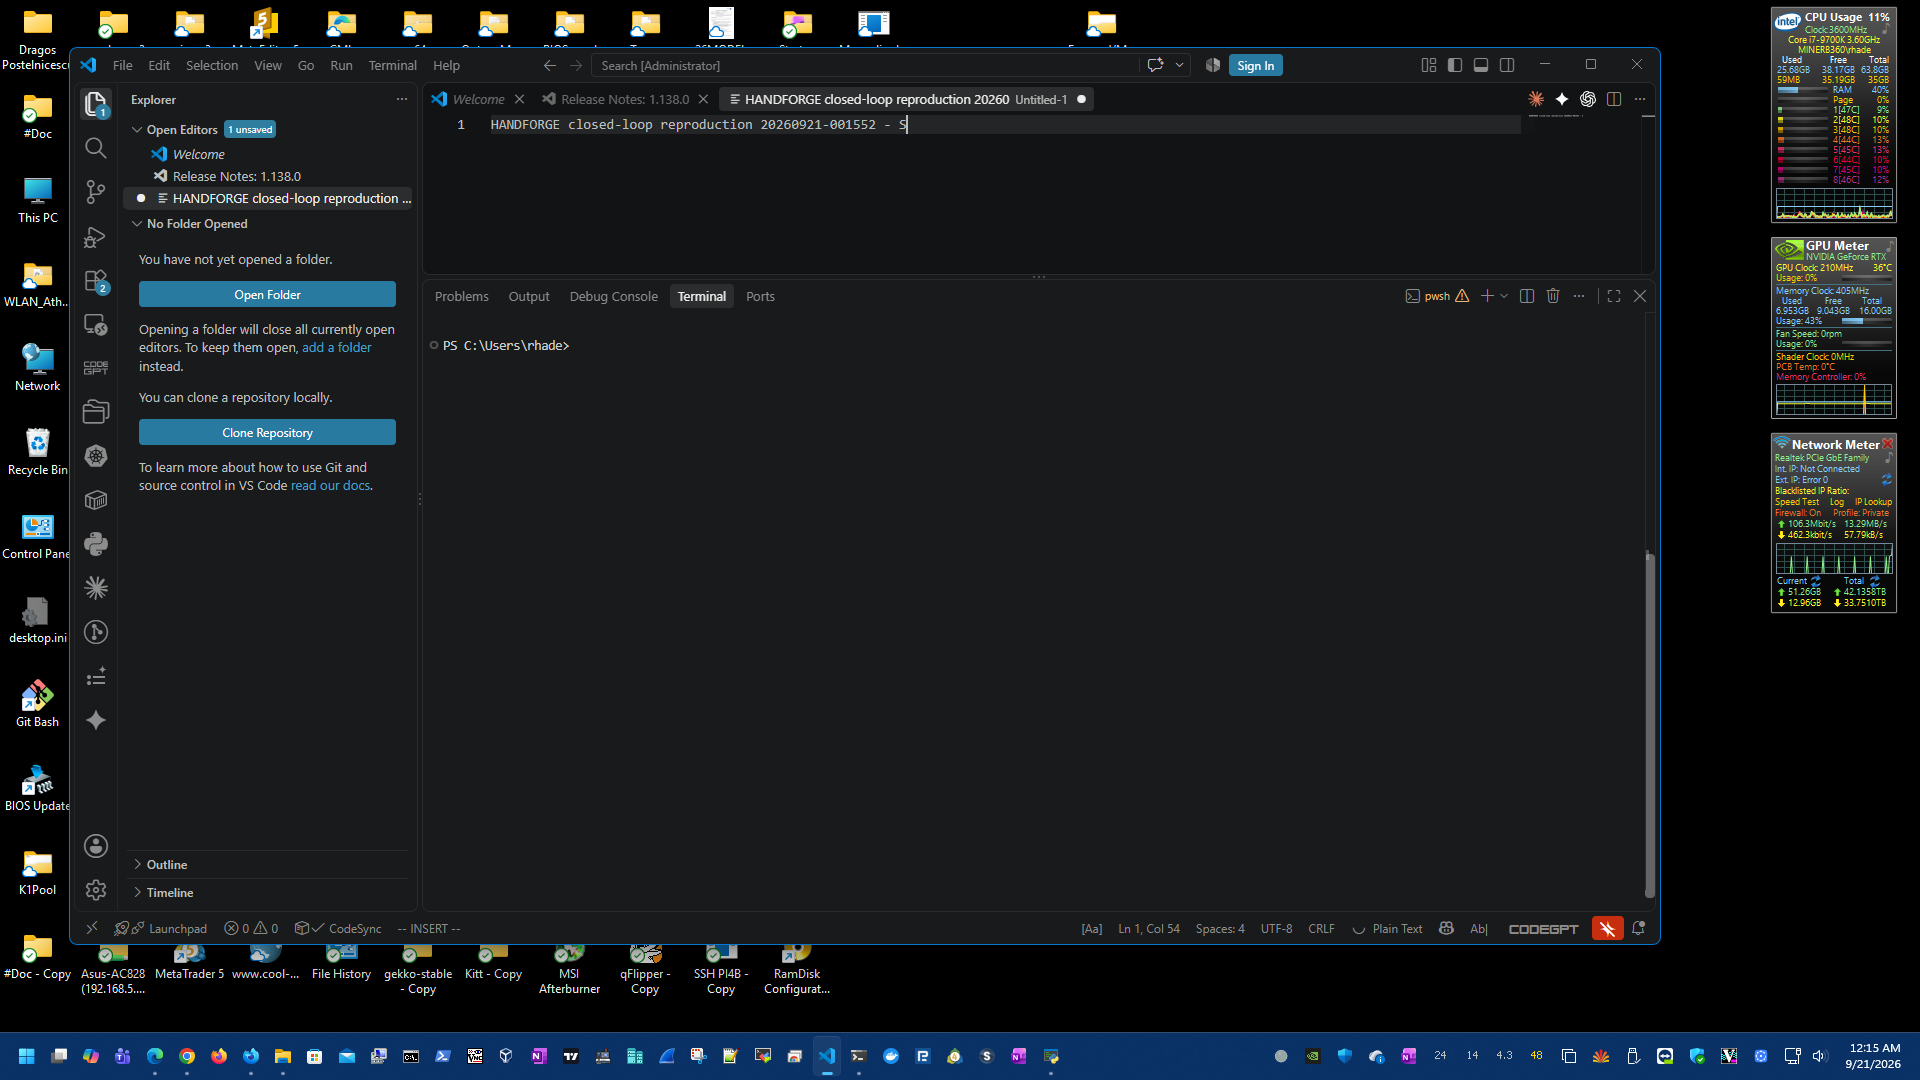The width and height of the screenshot is (1920, 1080).
Task: Click the Split Editor Right icon
Action: (1614, 99)
